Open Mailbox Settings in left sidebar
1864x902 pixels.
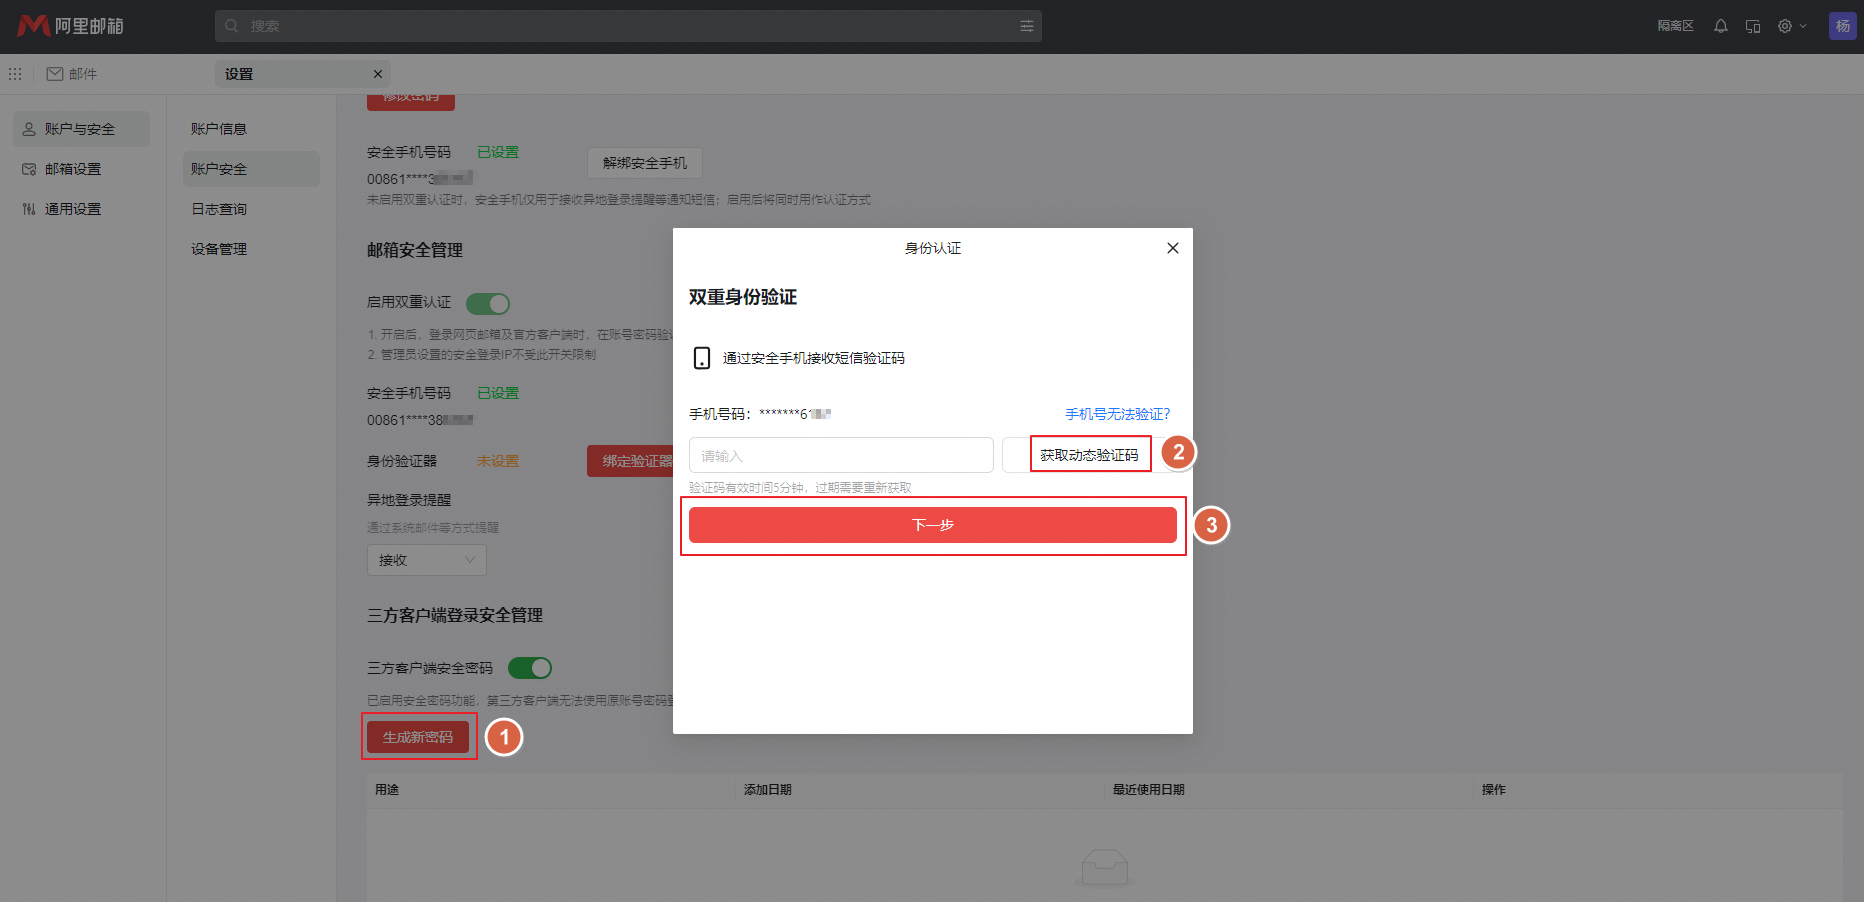(x=73, y=169)
